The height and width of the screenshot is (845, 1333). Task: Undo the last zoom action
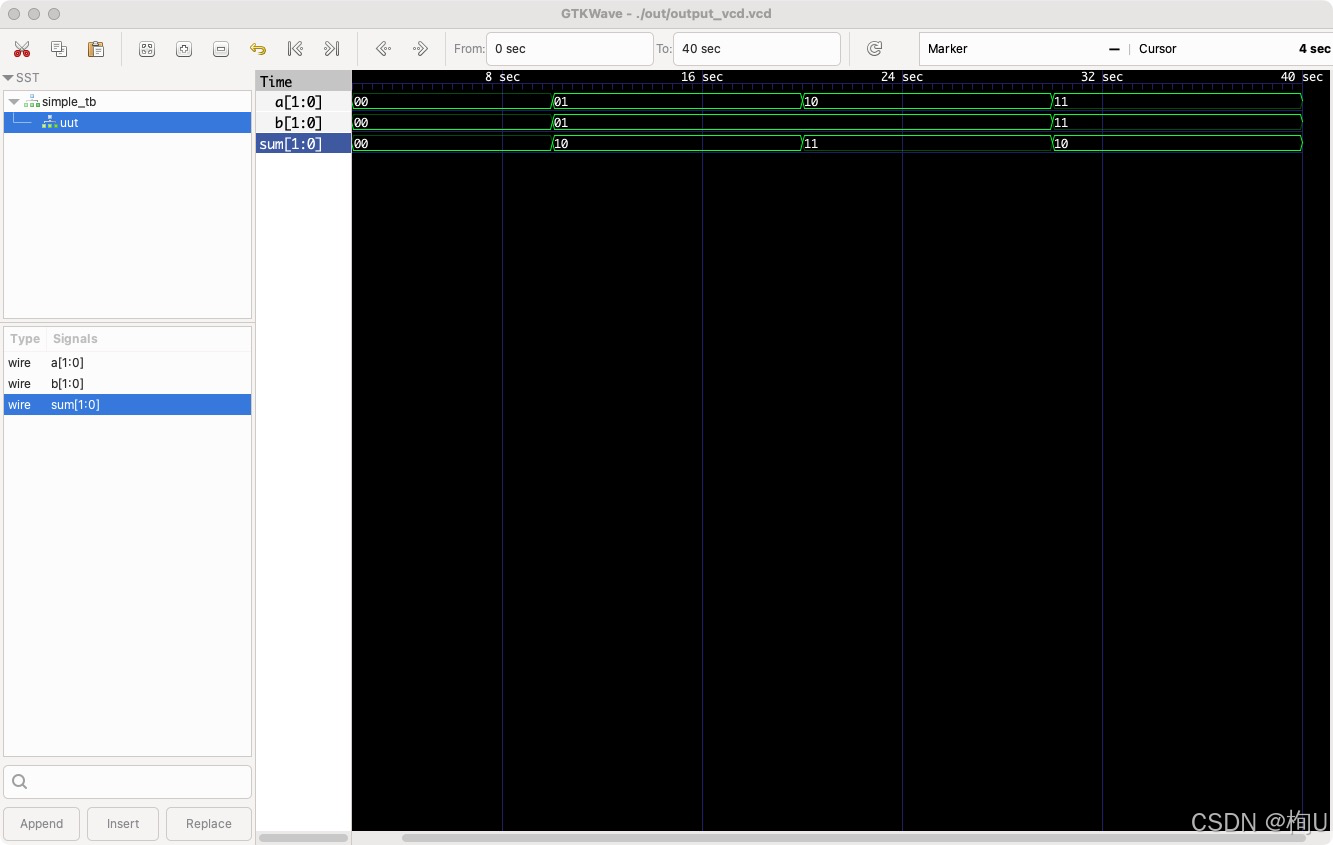pos(257,48)
